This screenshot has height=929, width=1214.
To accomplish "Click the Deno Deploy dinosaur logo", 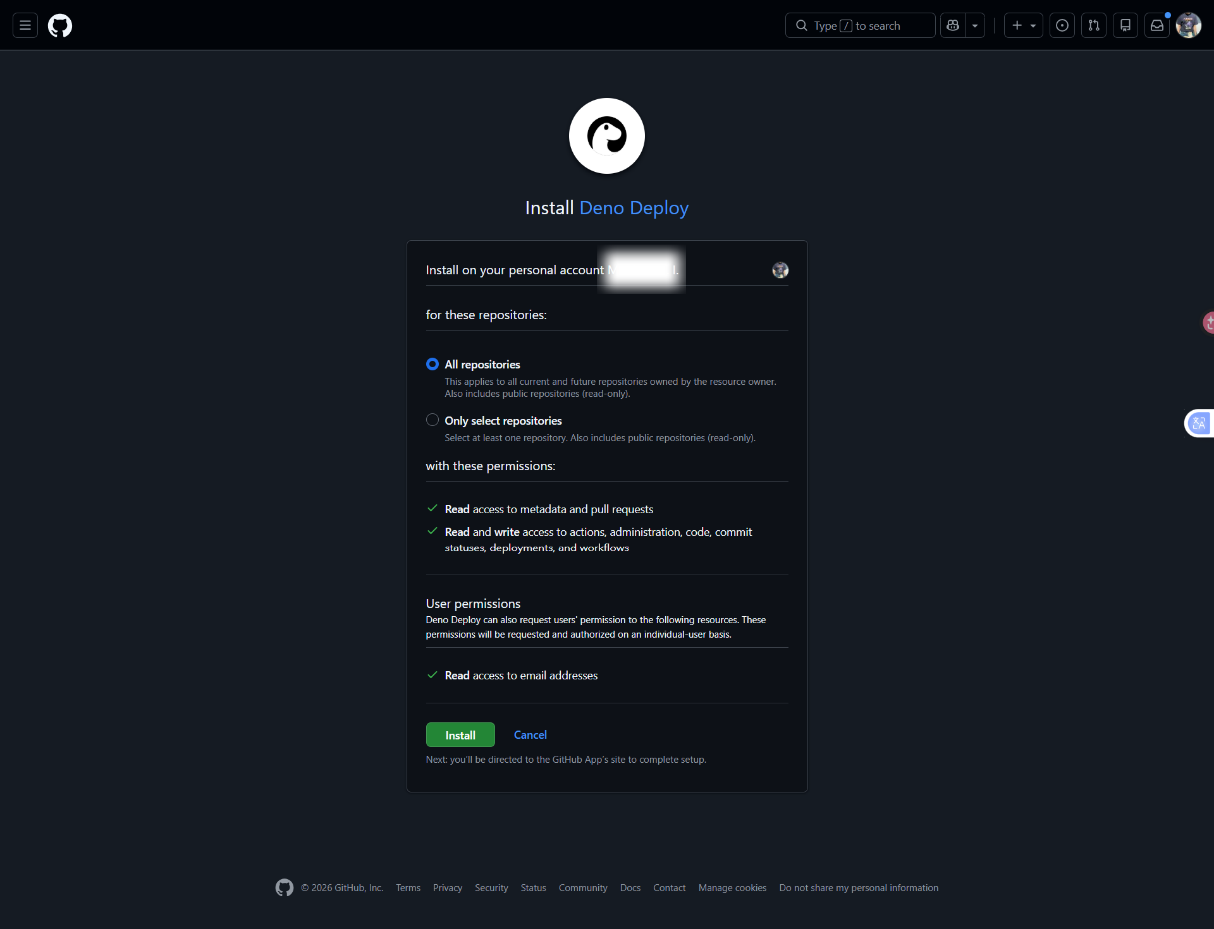I will coord(607,136).
